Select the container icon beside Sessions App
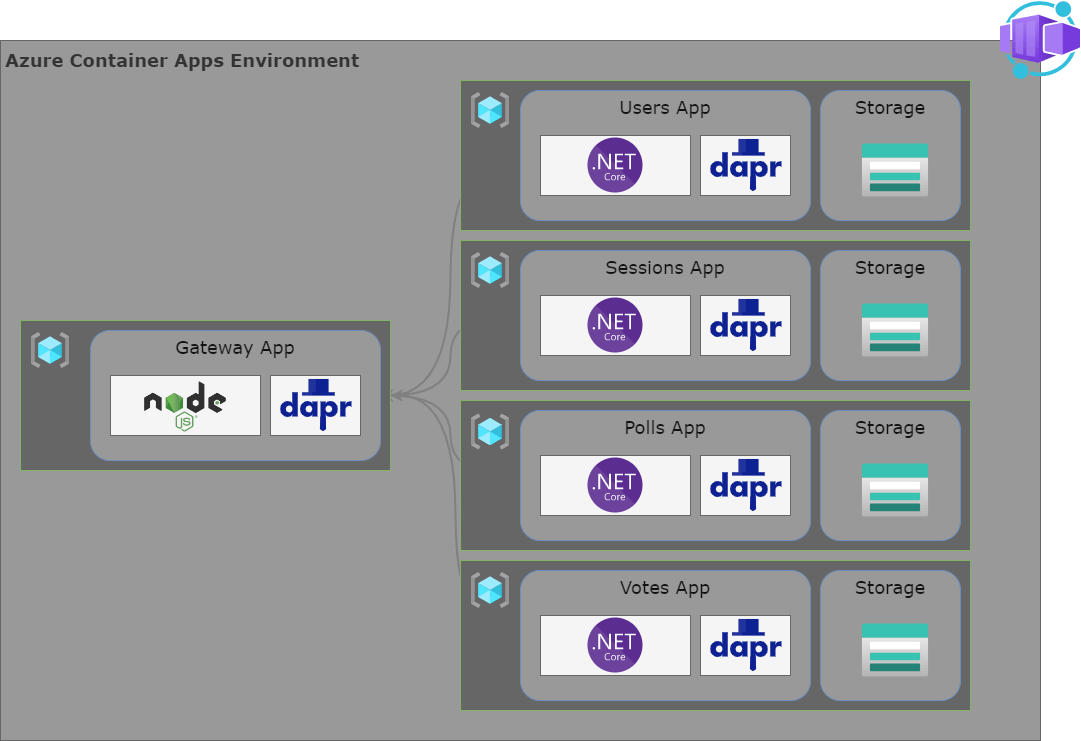Viewport: 1081px width, 741px height. (x=489, y=270)
